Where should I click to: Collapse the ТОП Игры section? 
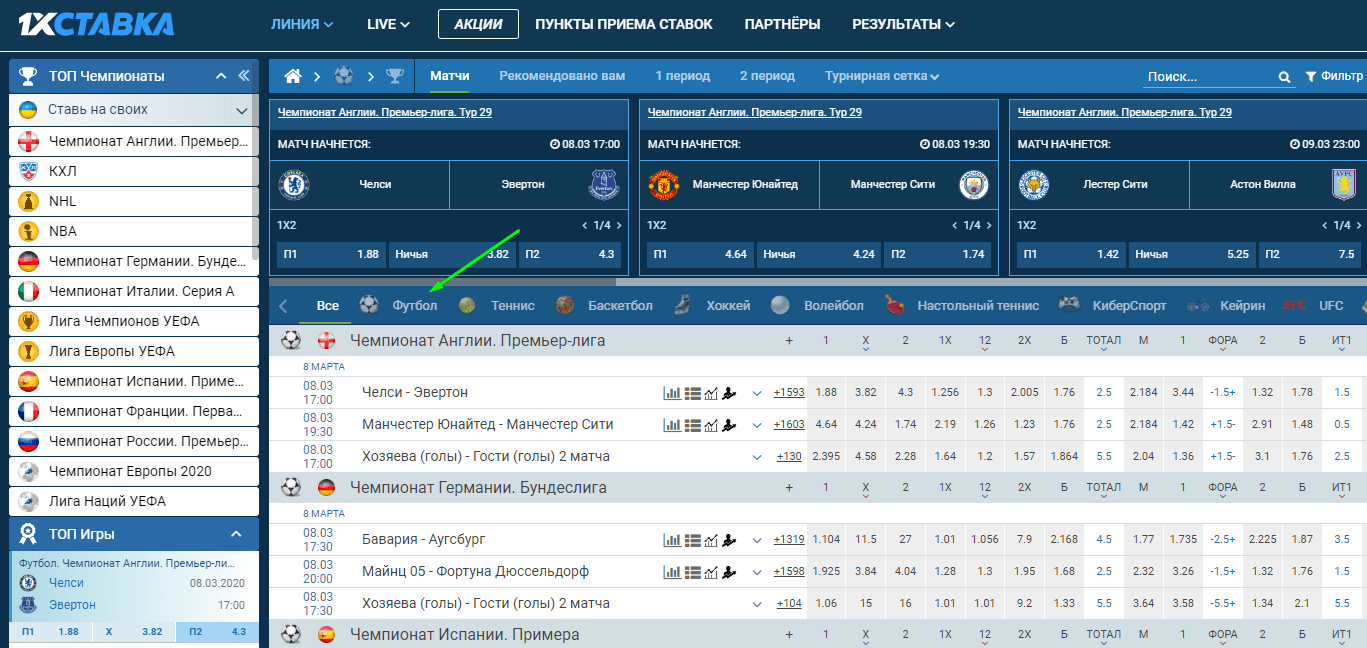[x=236, y=534]
